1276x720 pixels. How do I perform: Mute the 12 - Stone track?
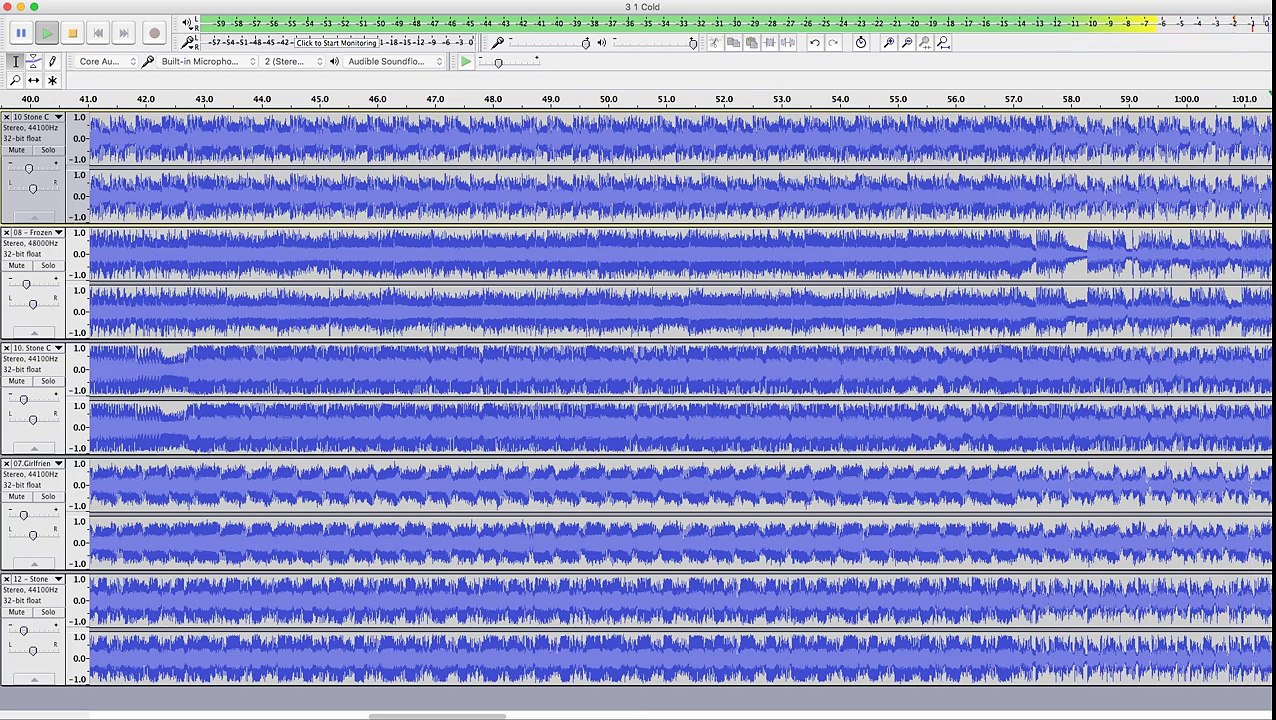point(17,612)
